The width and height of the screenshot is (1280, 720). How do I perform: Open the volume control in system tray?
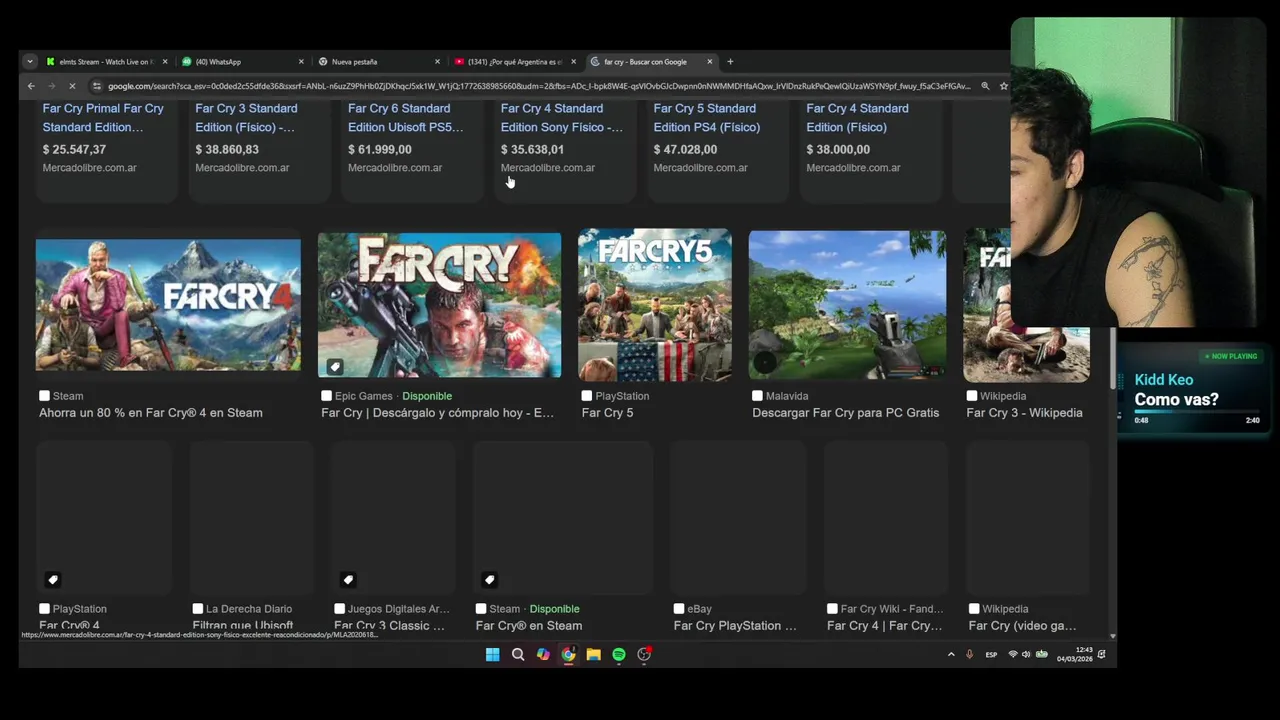pyautogui.click(x=1026, y=655)
